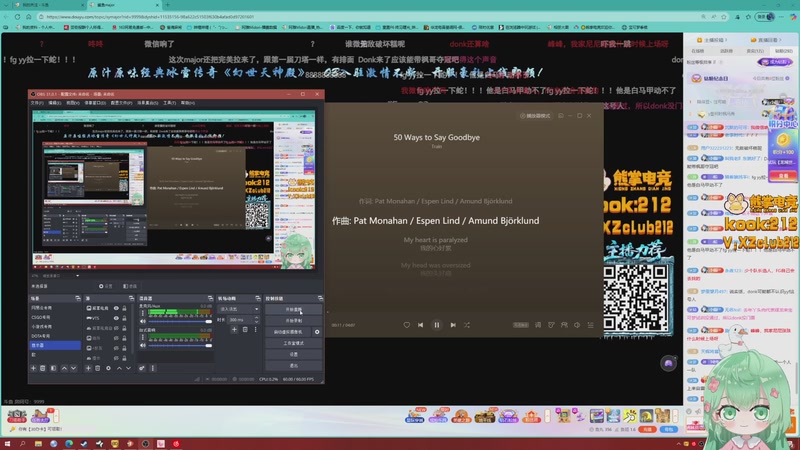This screenshot has height=450, width=800.
Task: Click Start Recording button in OBS Controls
Action: click(x=293, y=320)
